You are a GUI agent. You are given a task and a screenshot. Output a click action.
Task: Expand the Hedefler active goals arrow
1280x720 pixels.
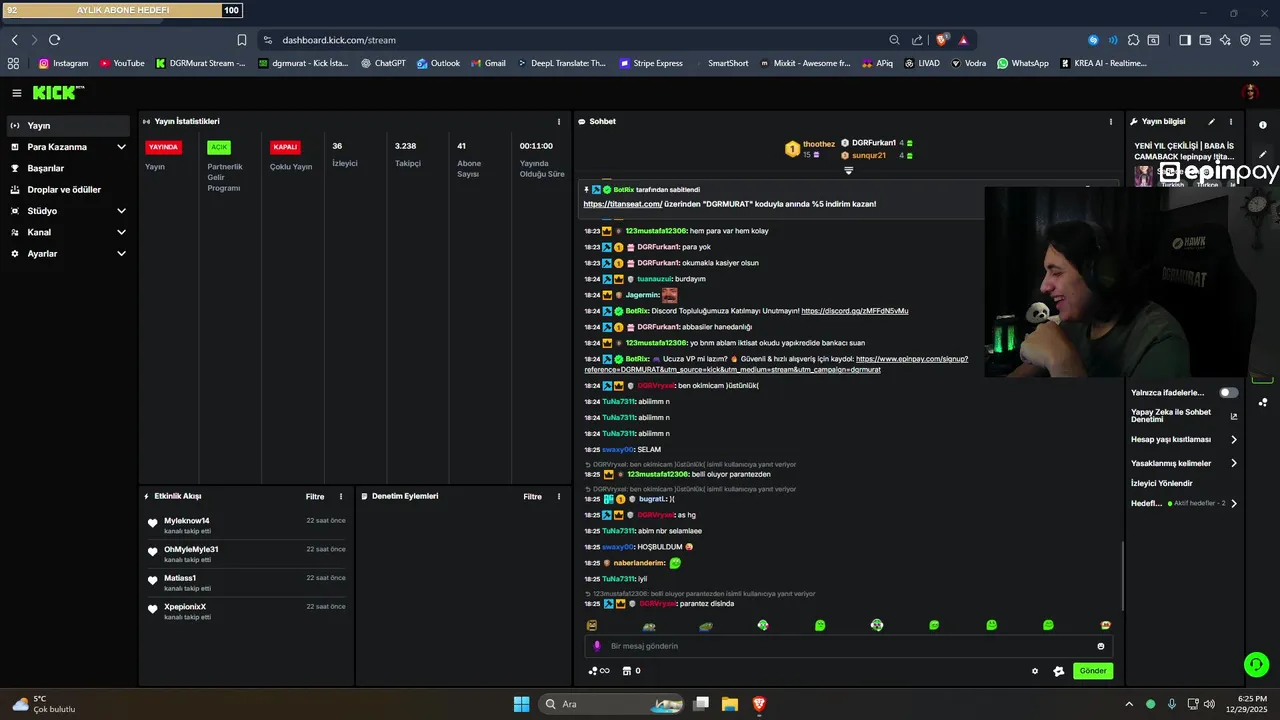coord(1234,503)
